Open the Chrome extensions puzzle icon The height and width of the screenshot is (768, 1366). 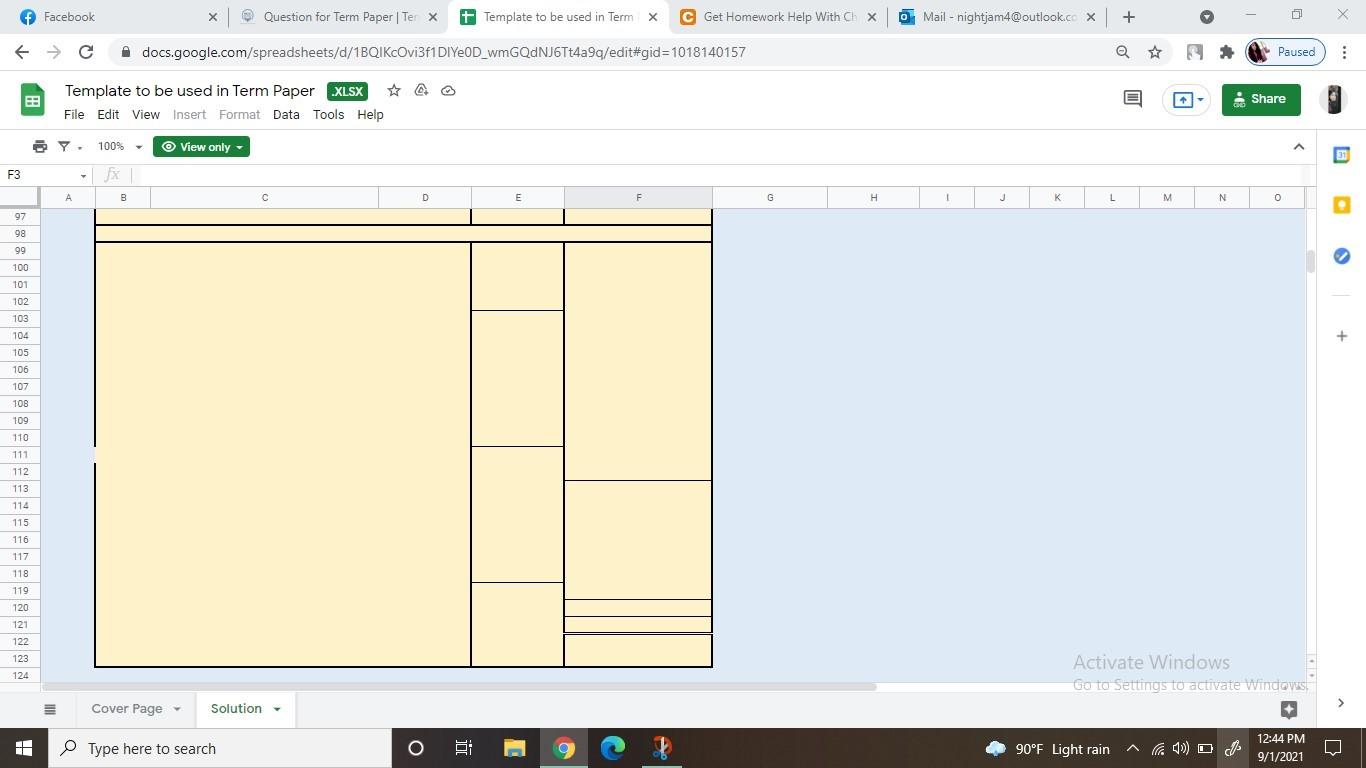point(1227,52)
